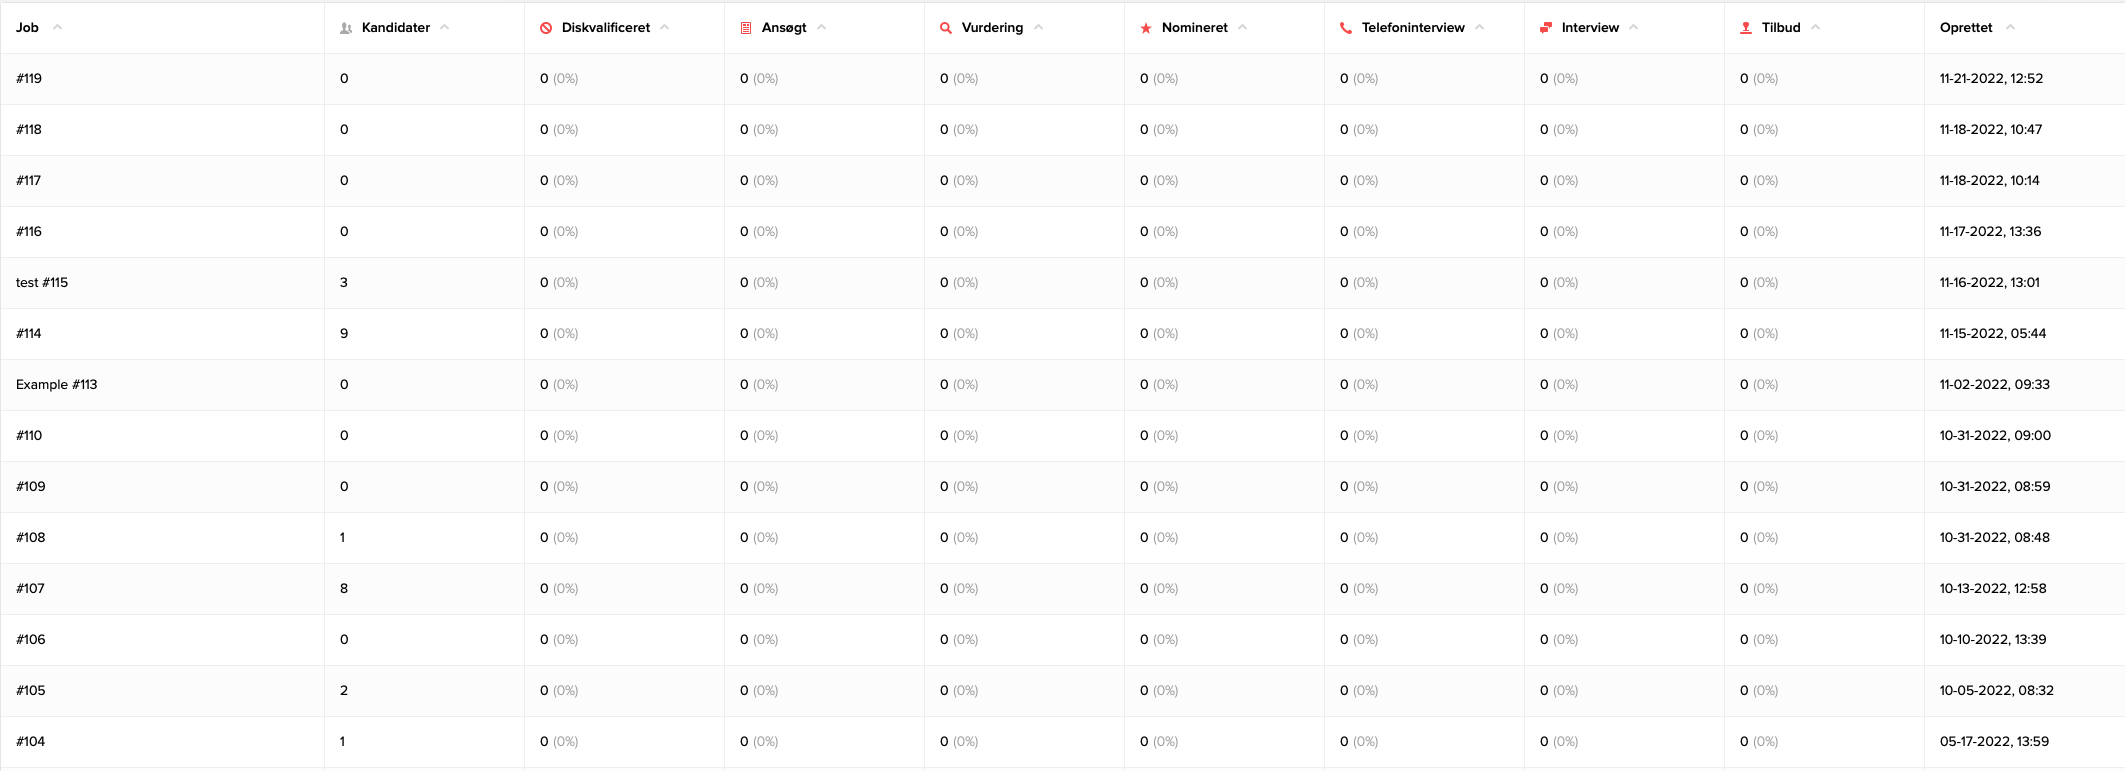The width and height of the screenshot is (2125, 771).
Task: Toggle sort arrow beside Oprettet
Action: [x=2010, y=27]
